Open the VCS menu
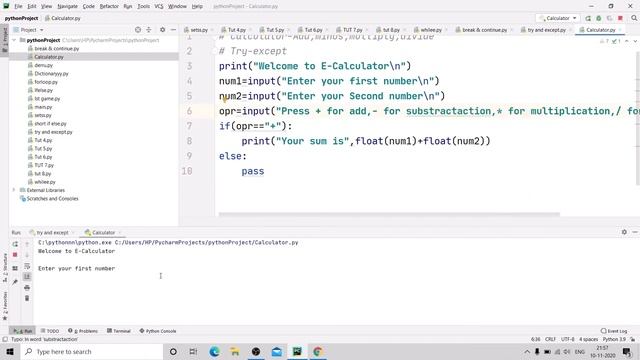Image resolution: width=640 pixels, height=360 pixels. 159,6
